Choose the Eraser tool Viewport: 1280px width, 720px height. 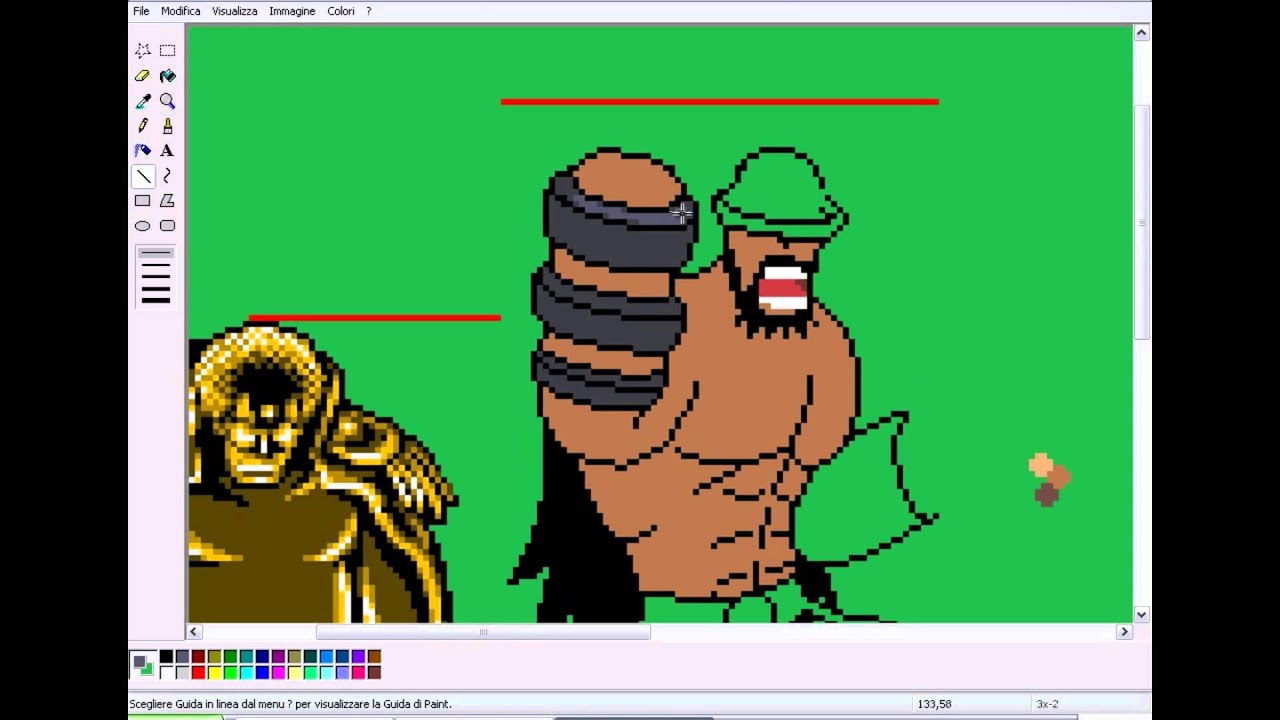143,75
